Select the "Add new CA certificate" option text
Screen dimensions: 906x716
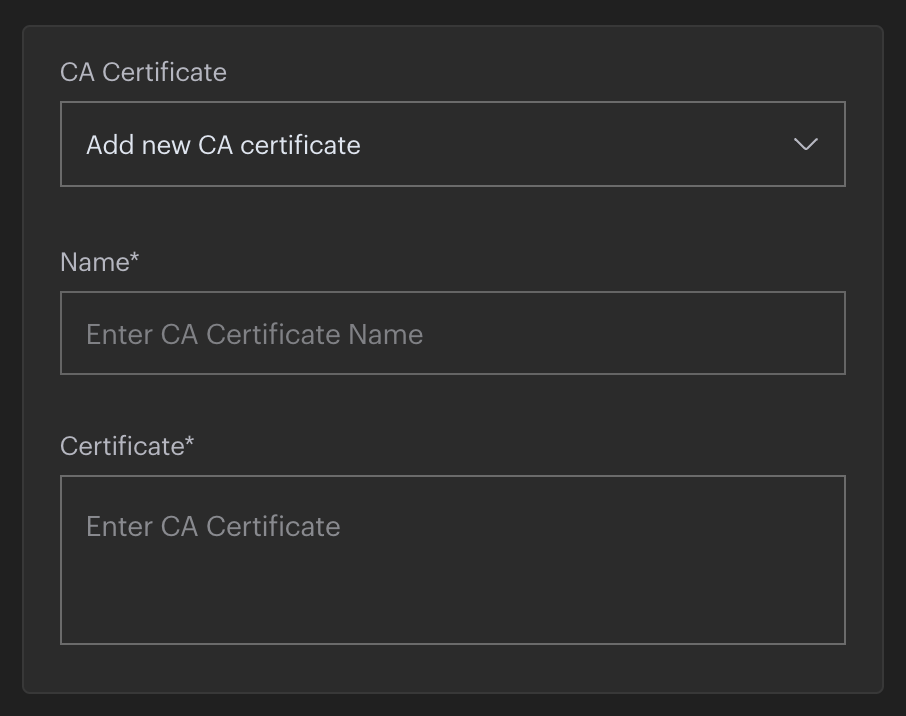point(223,145)
